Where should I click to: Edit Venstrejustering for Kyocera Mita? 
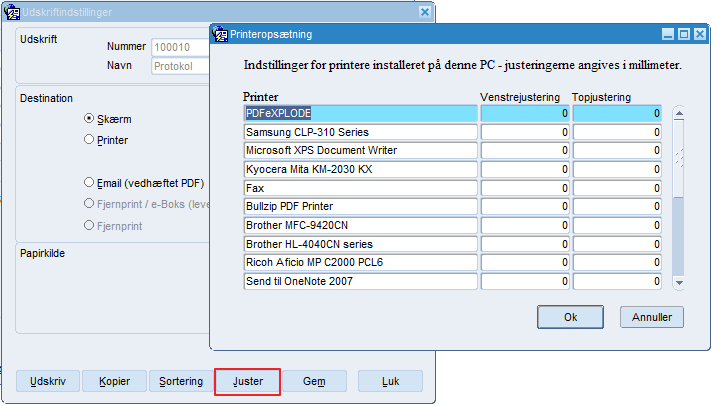click(525, 170)
